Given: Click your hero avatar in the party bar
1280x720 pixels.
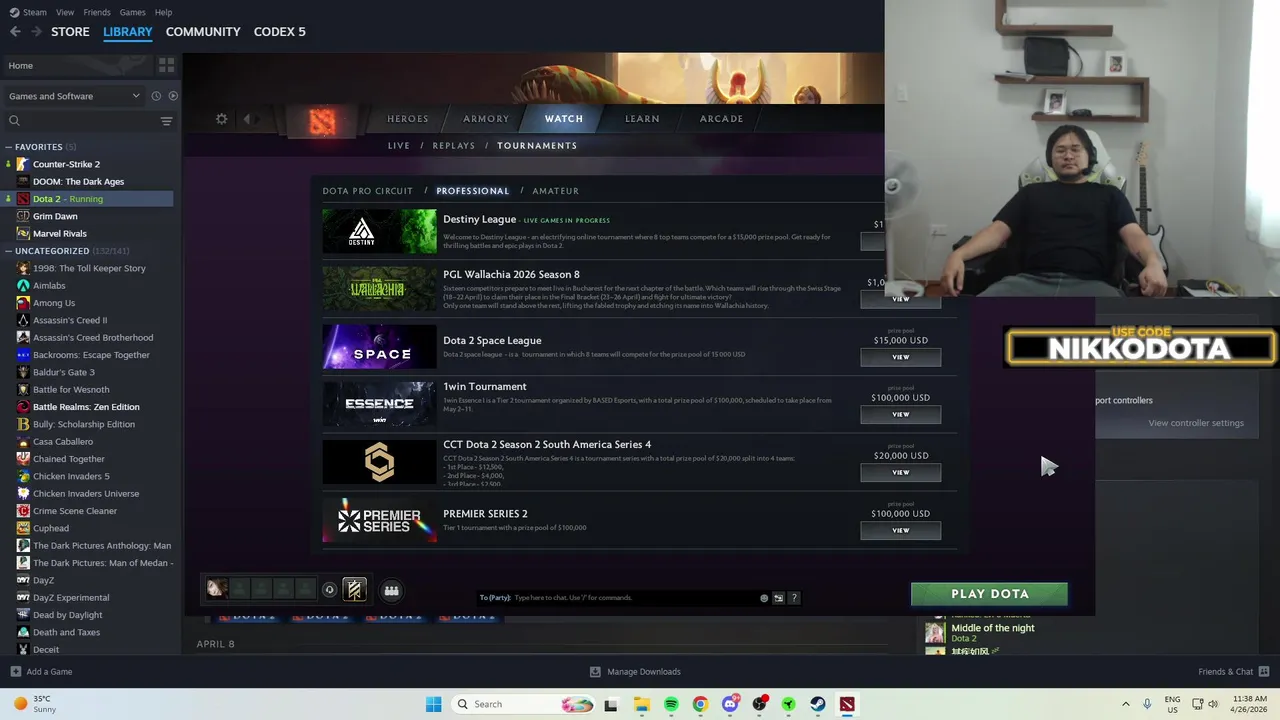Looking at the screenshot, I should click(x=216, y=589).
